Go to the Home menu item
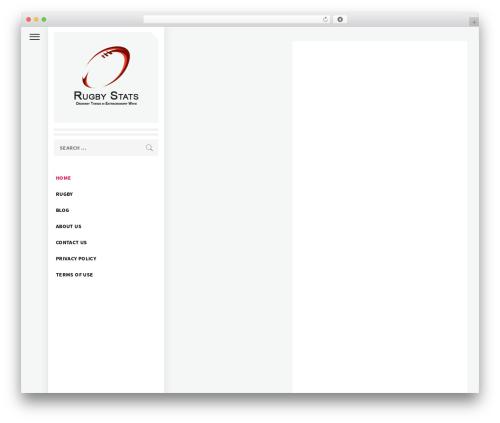 (63, 178)
